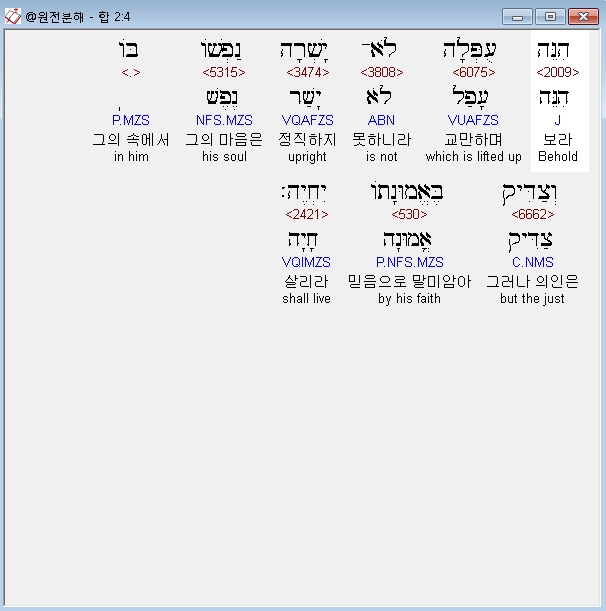
Task: Click the Korean gloss 그의 마음은
Action: click(x=224, y=140)
